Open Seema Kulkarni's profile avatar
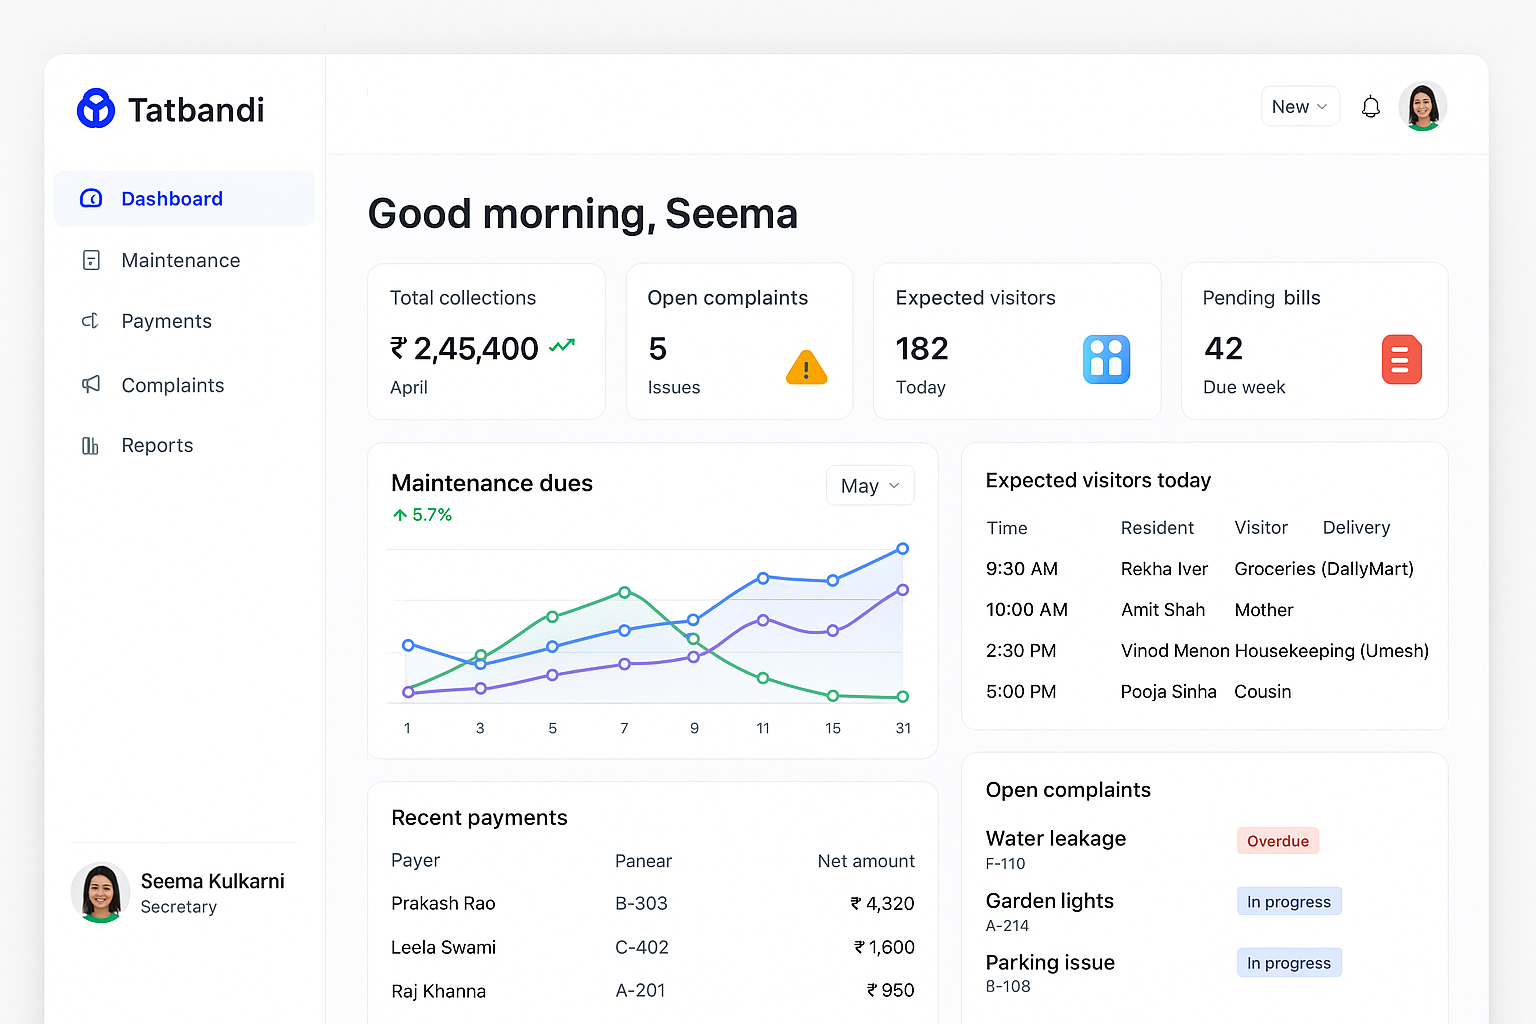Image resolution: width=1536 pixels, height=1024 pixels. 100,892
